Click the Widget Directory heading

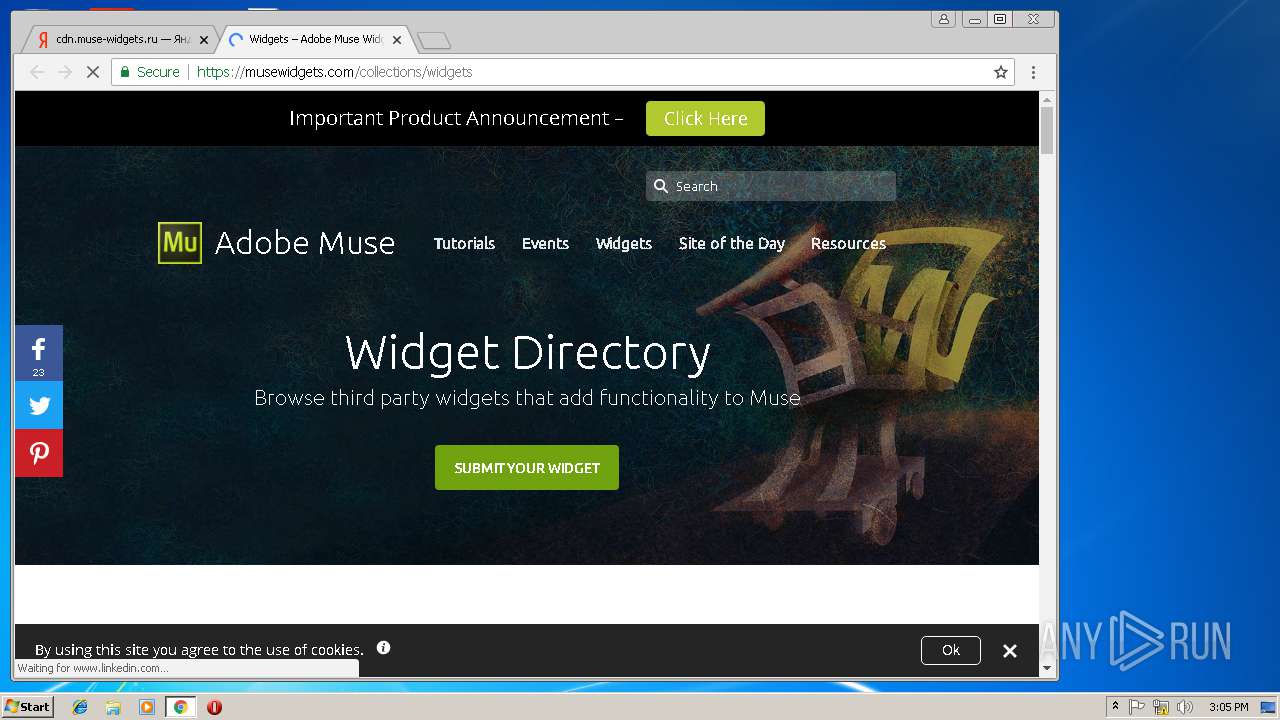pyautogui.click(x=527, y=352)
